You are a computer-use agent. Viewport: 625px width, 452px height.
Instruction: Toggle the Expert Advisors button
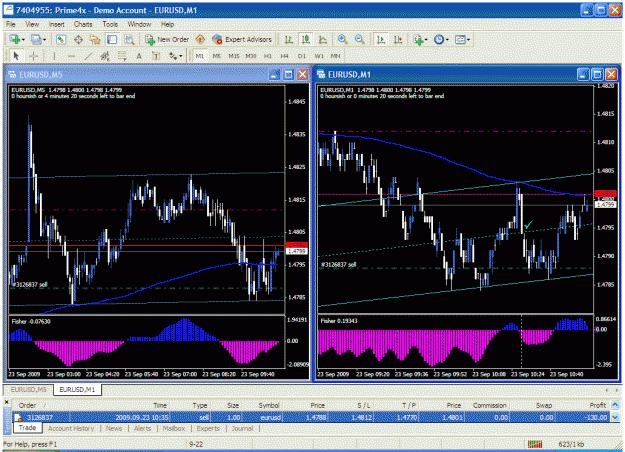click(242, 39)
